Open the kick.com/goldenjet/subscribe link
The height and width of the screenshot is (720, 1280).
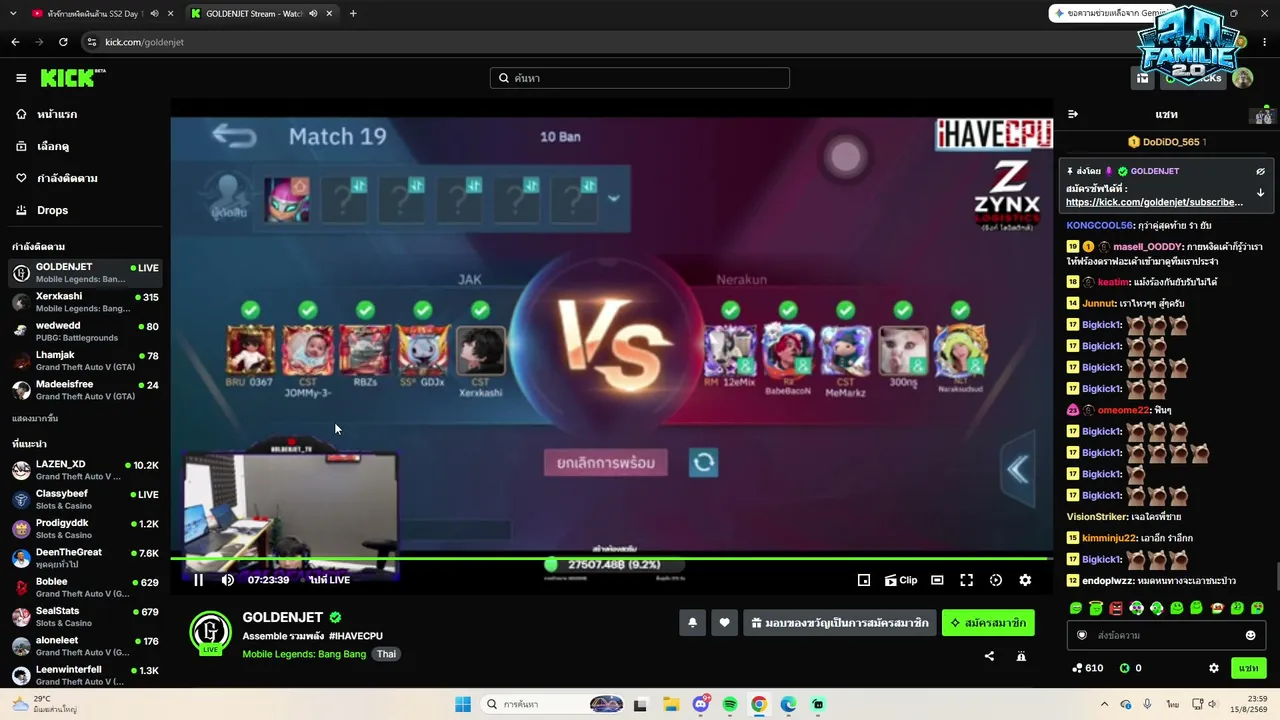[1154, 202]
